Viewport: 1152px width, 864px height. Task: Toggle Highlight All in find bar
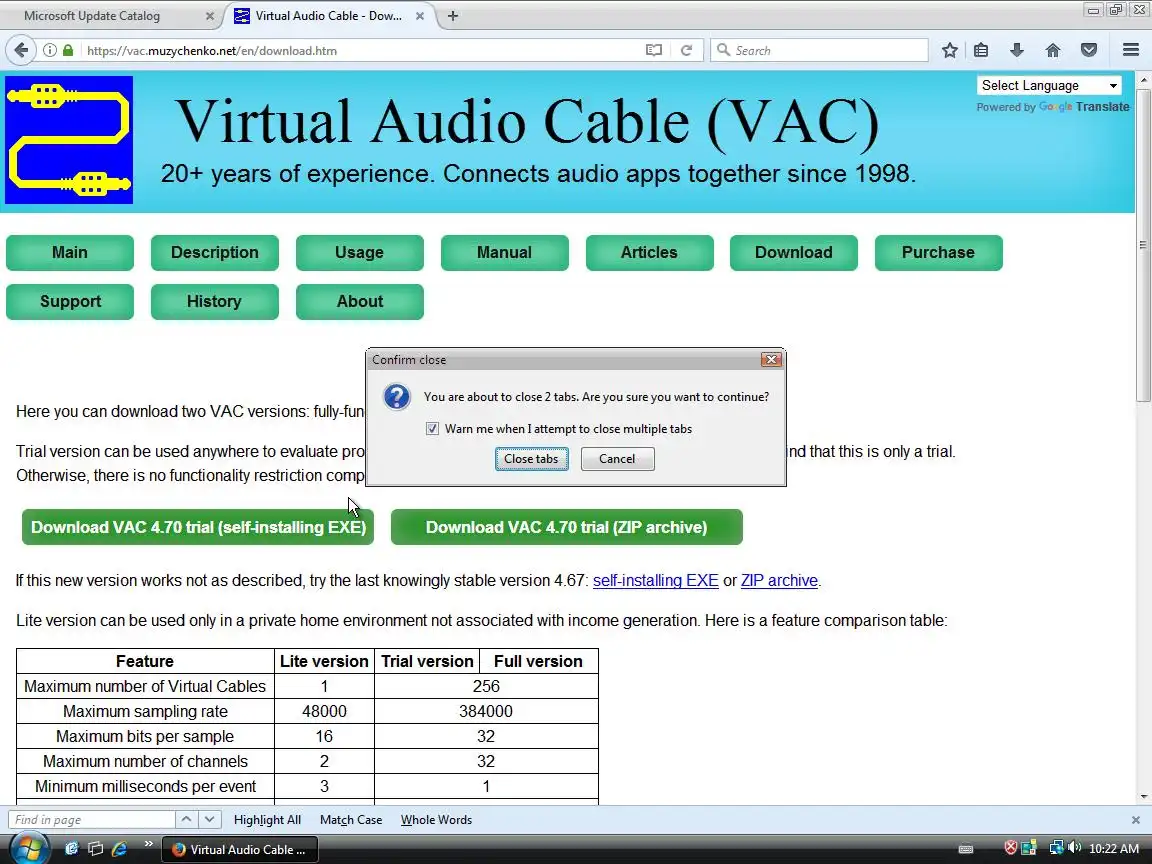267,819
